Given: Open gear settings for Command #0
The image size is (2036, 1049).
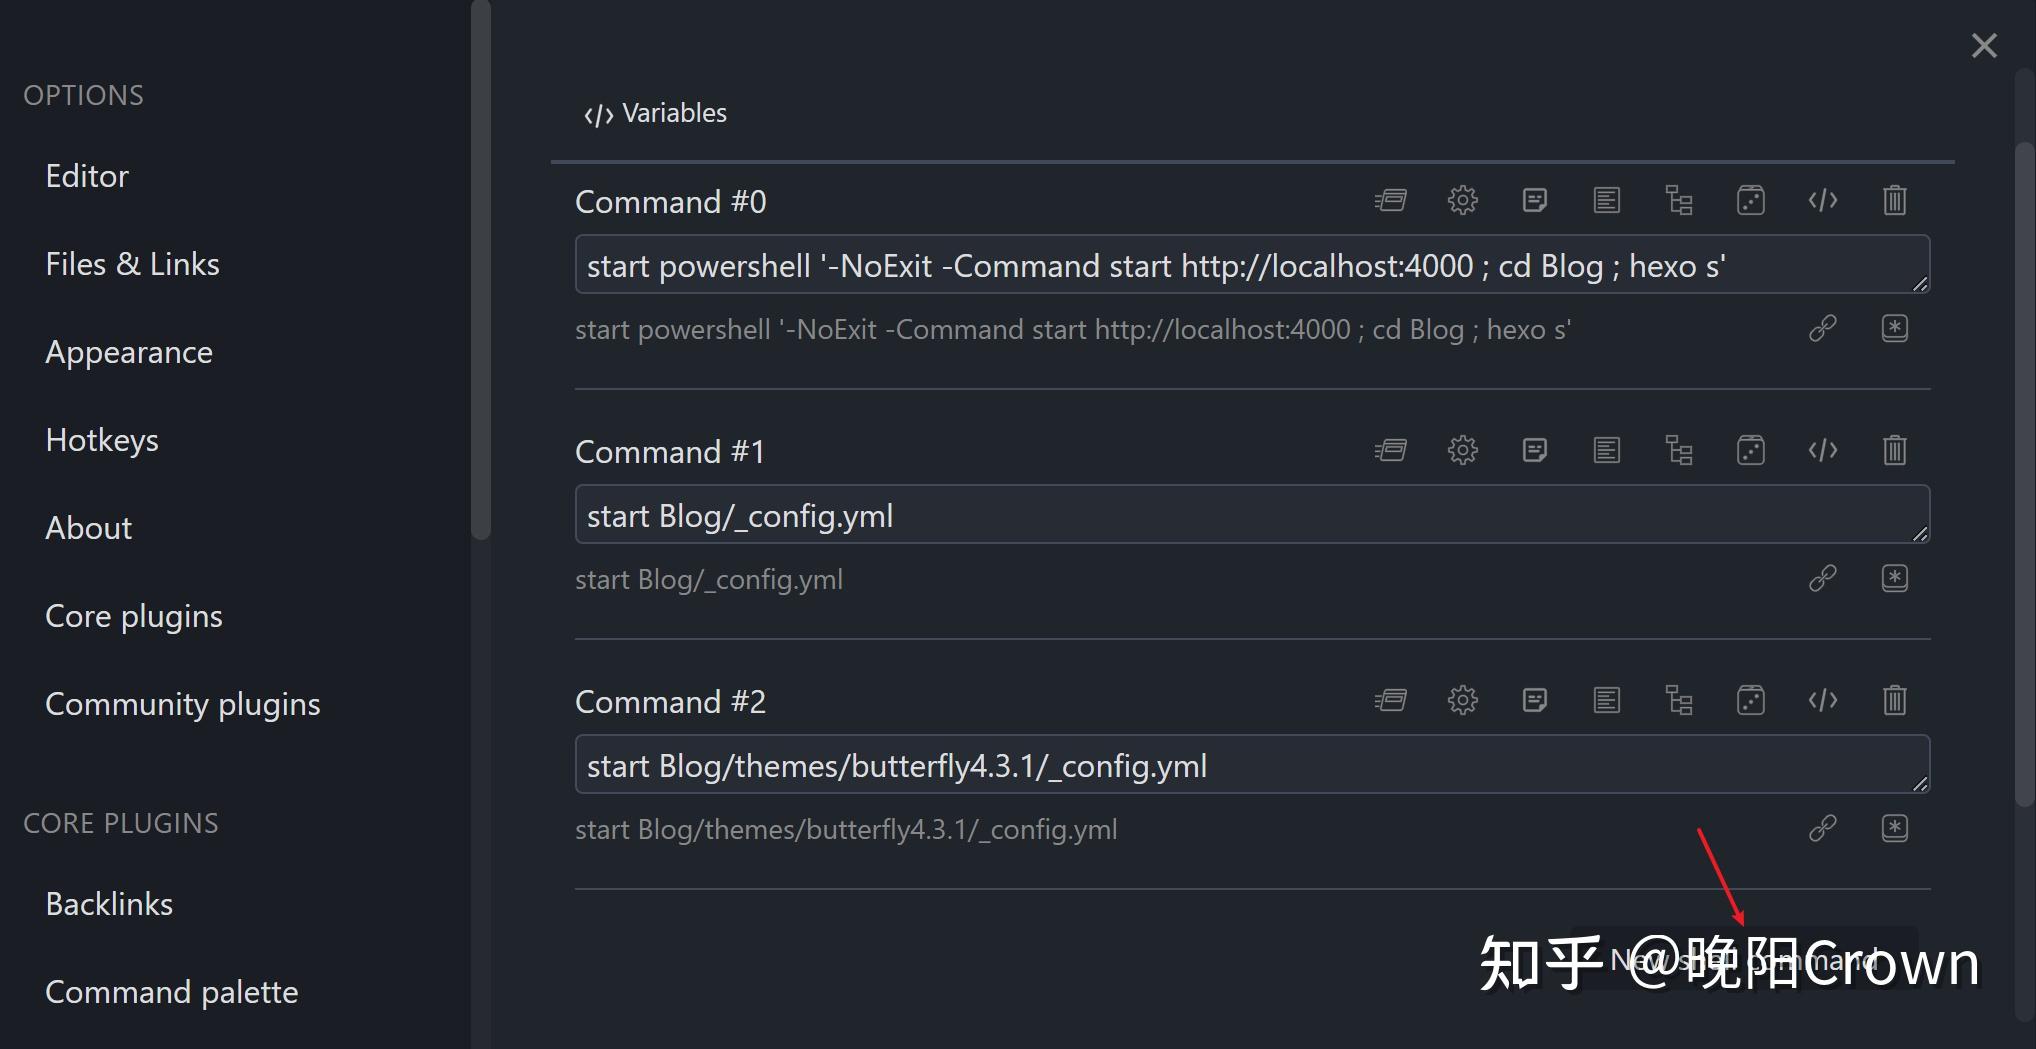Looking at the screenshot, I should point(1462,200).
